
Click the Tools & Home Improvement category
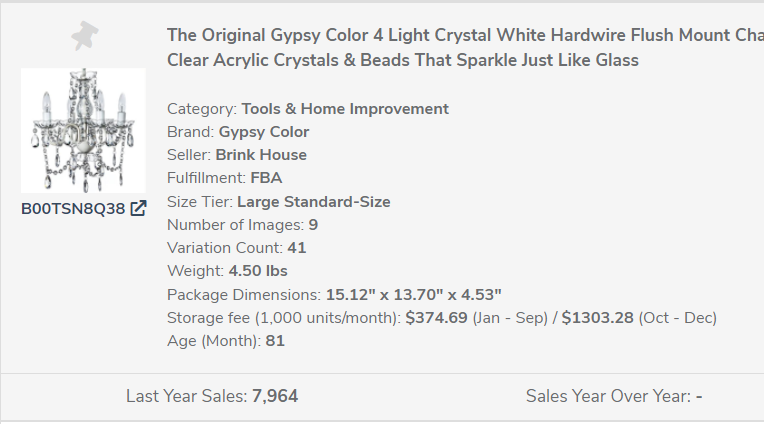click(345, 109)
